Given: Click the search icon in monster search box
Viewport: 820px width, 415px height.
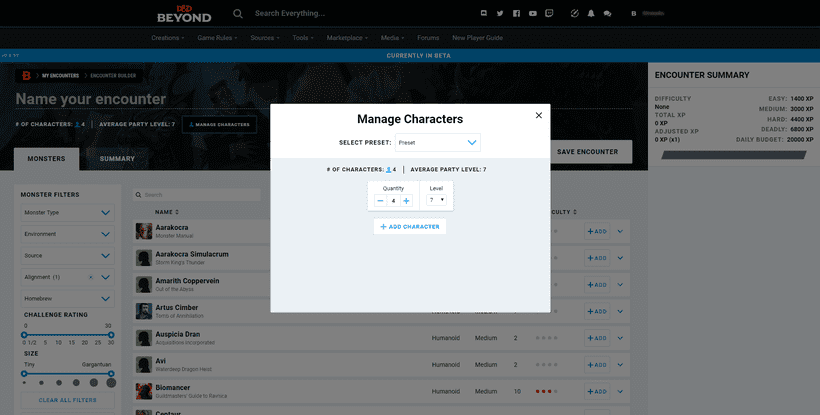Looking at the screenshot, I should 139,195.
